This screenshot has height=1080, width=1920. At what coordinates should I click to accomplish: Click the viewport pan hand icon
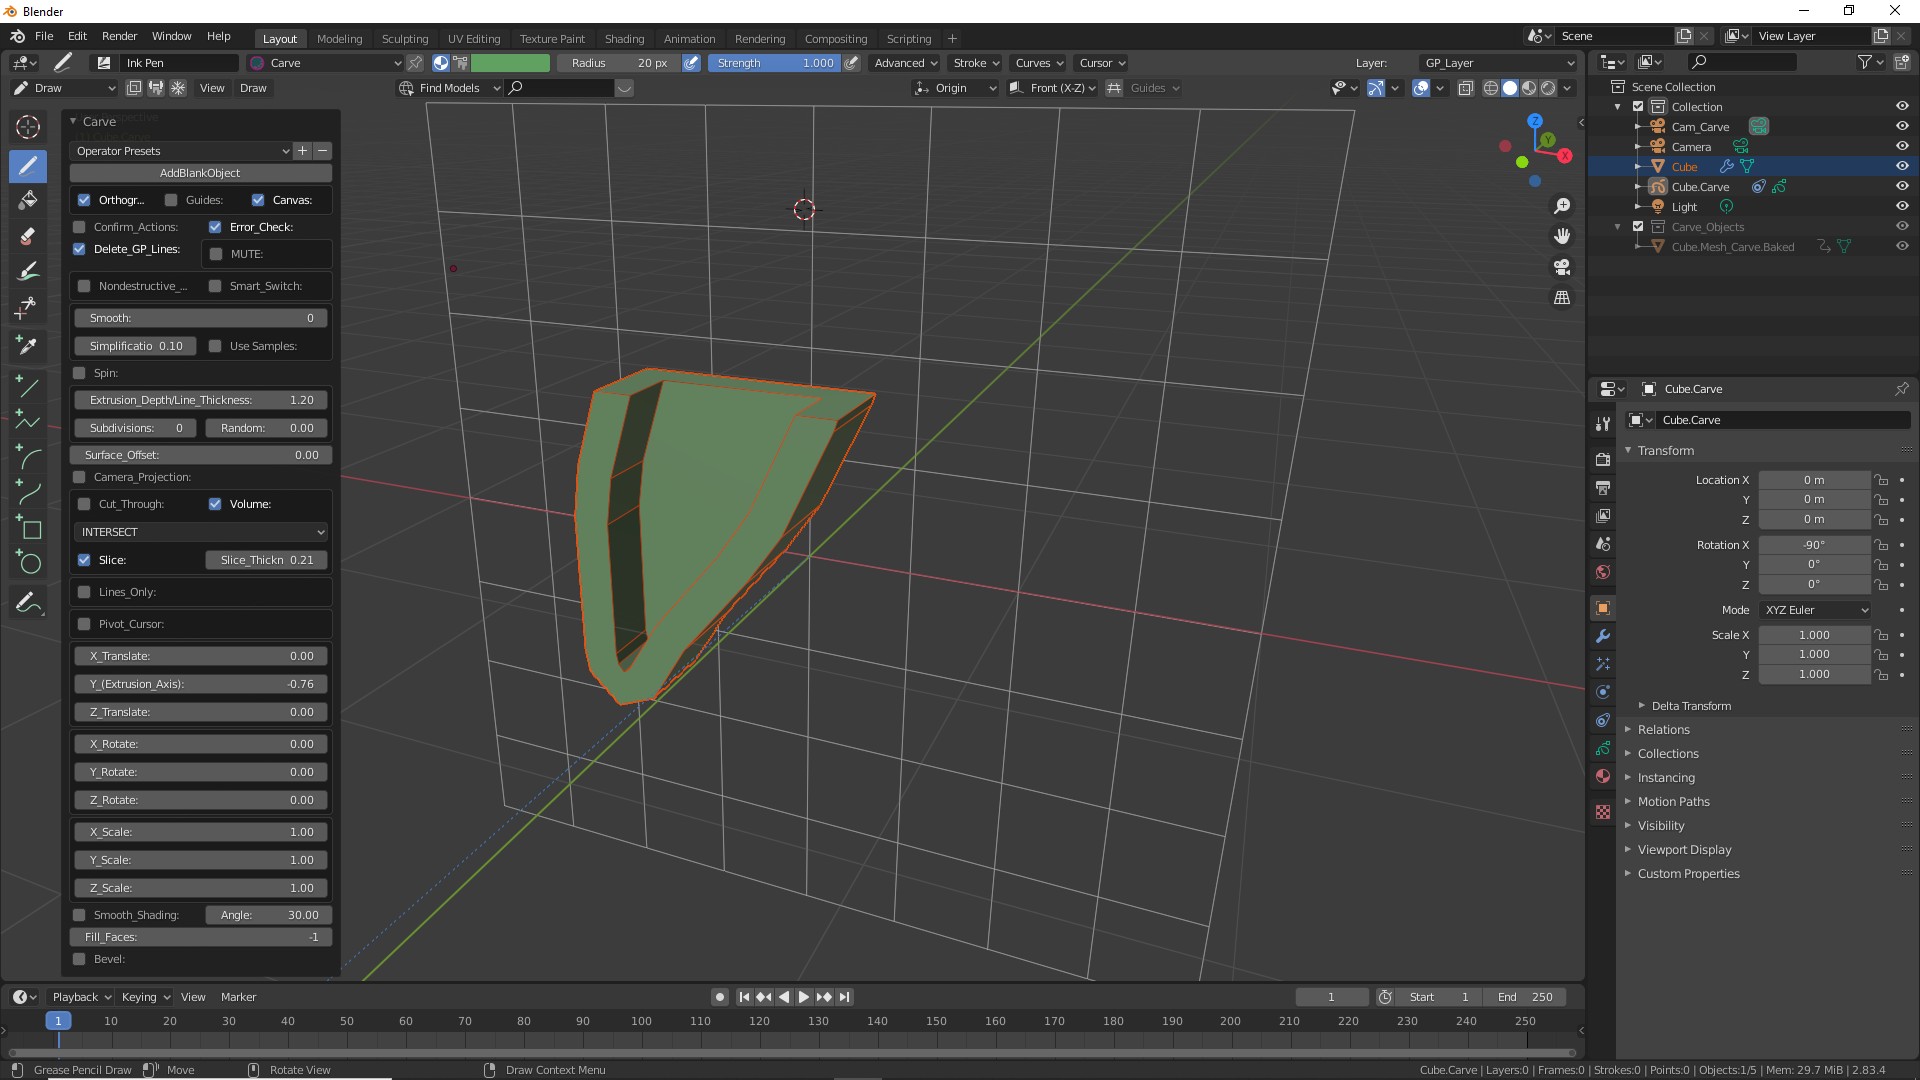pos(1561,237)
